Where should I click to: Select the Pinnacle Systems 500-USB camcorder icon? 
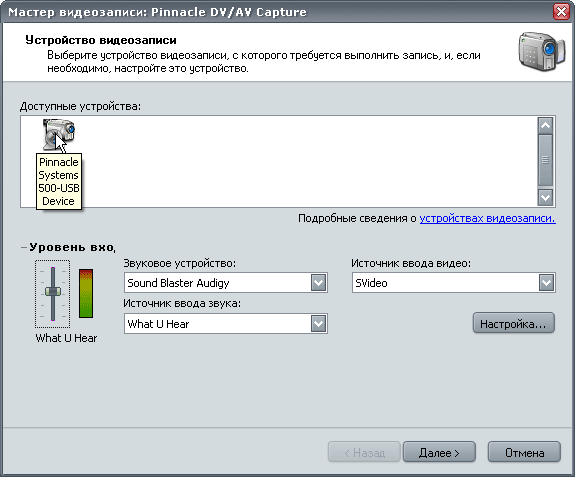click(x=59, y=134)
